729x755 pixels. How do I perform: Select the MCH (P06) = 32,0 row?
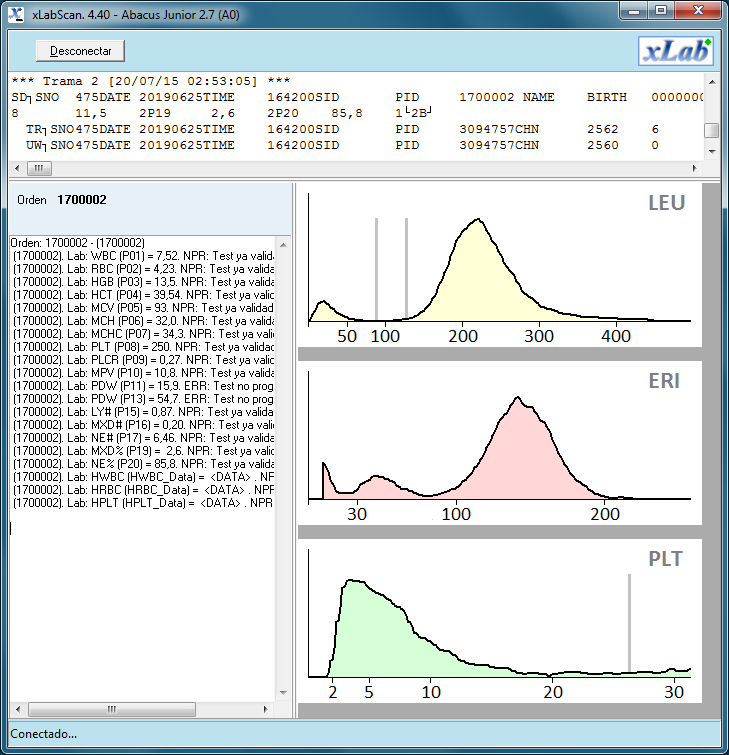[143, 321]
